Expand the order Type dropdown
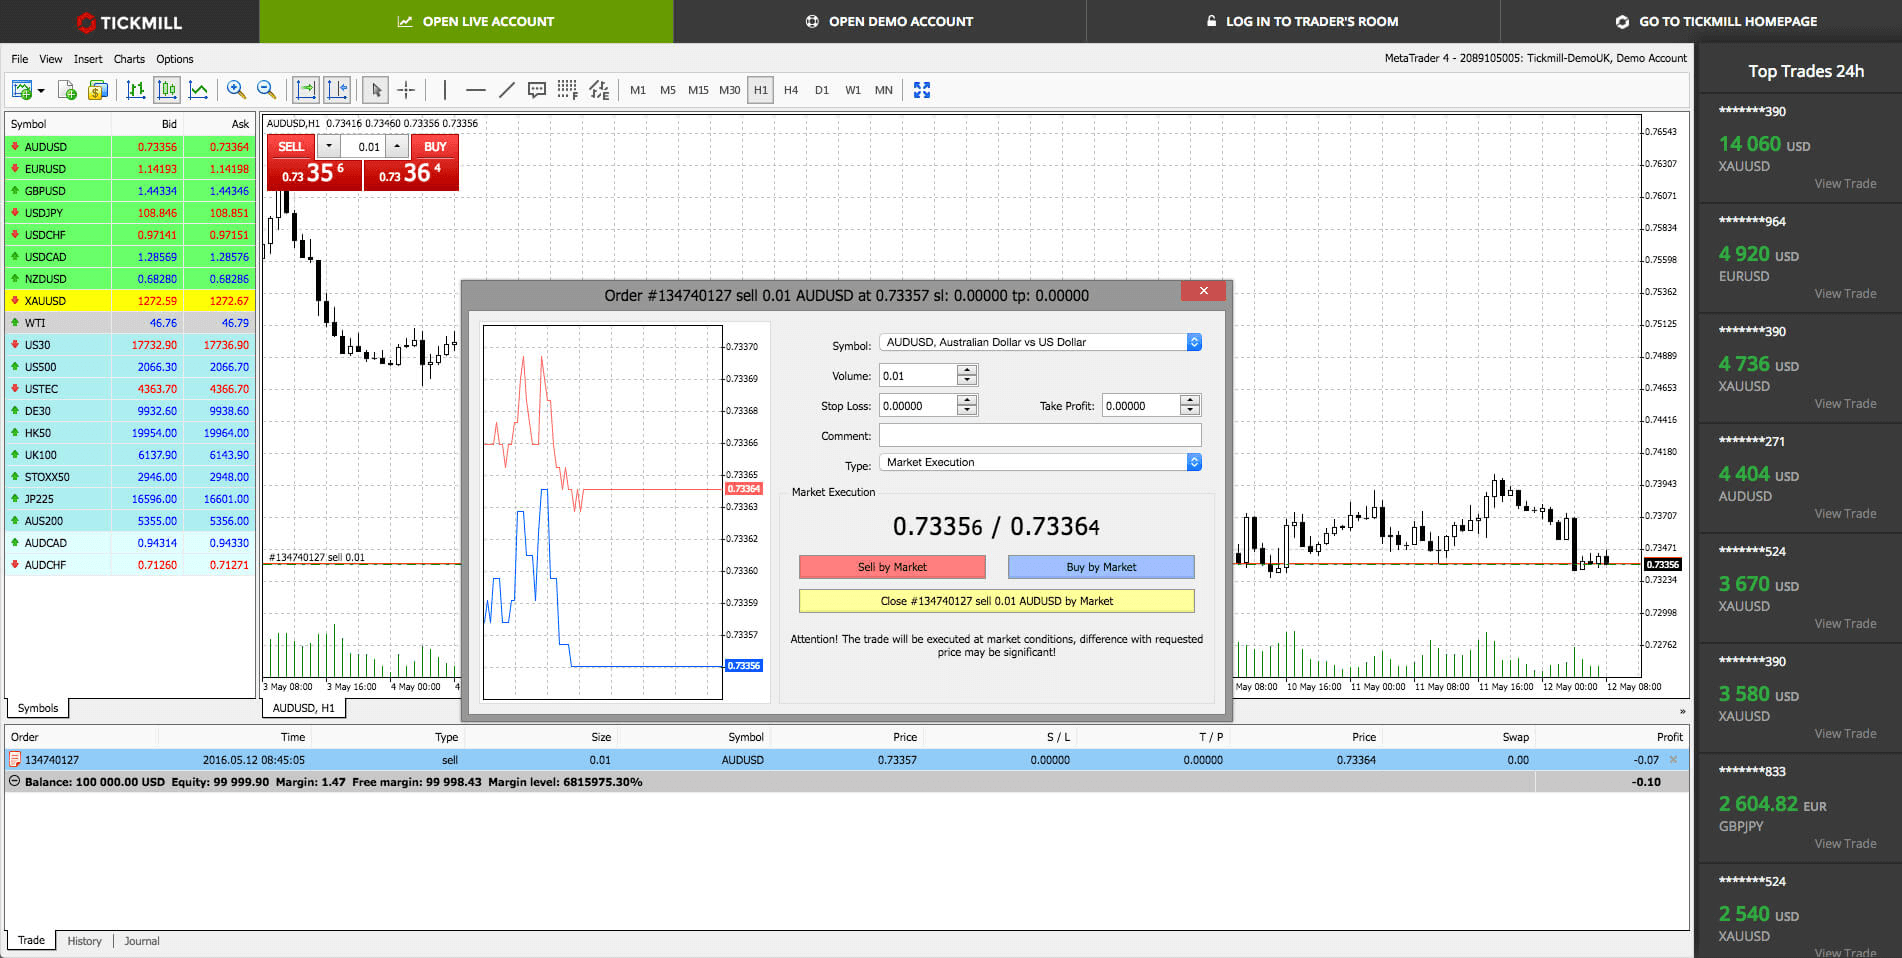The width and height of the screenshot is (1902, 958). coord(1193,462)
